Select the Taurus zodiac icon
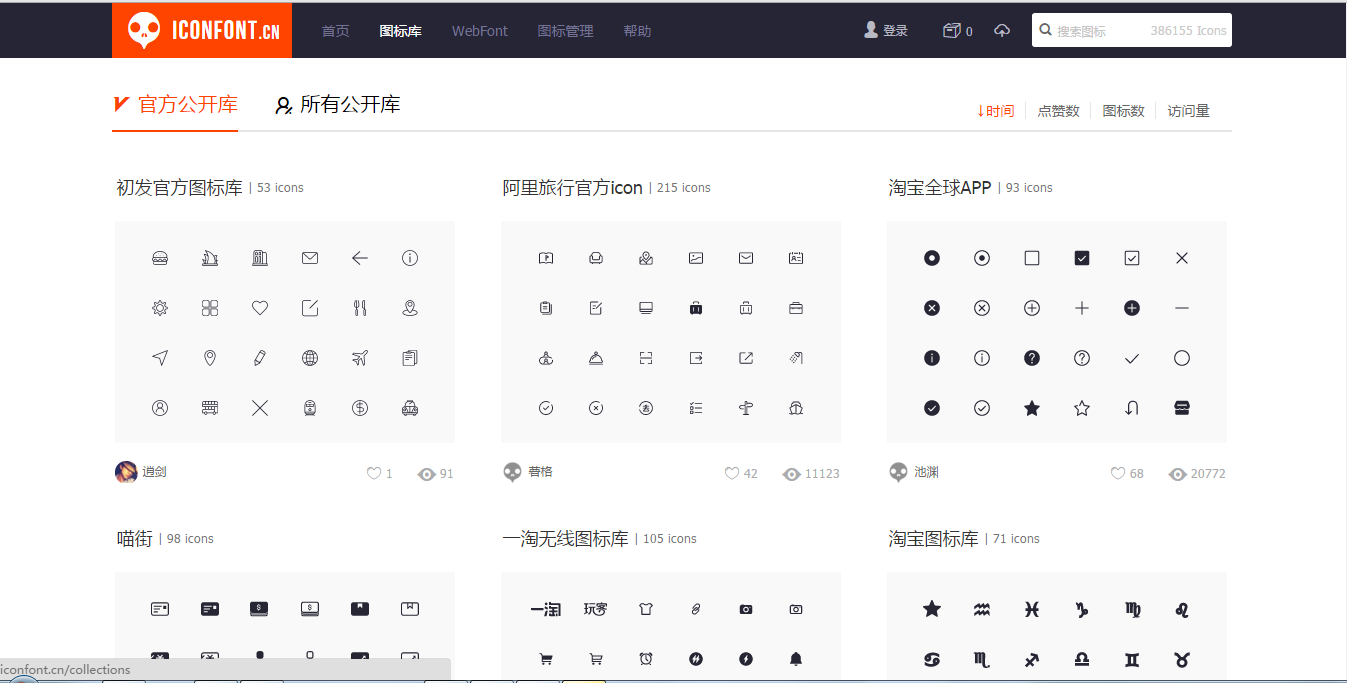The height and width of the screenshot is (683, 1347). click(1182, 659)
